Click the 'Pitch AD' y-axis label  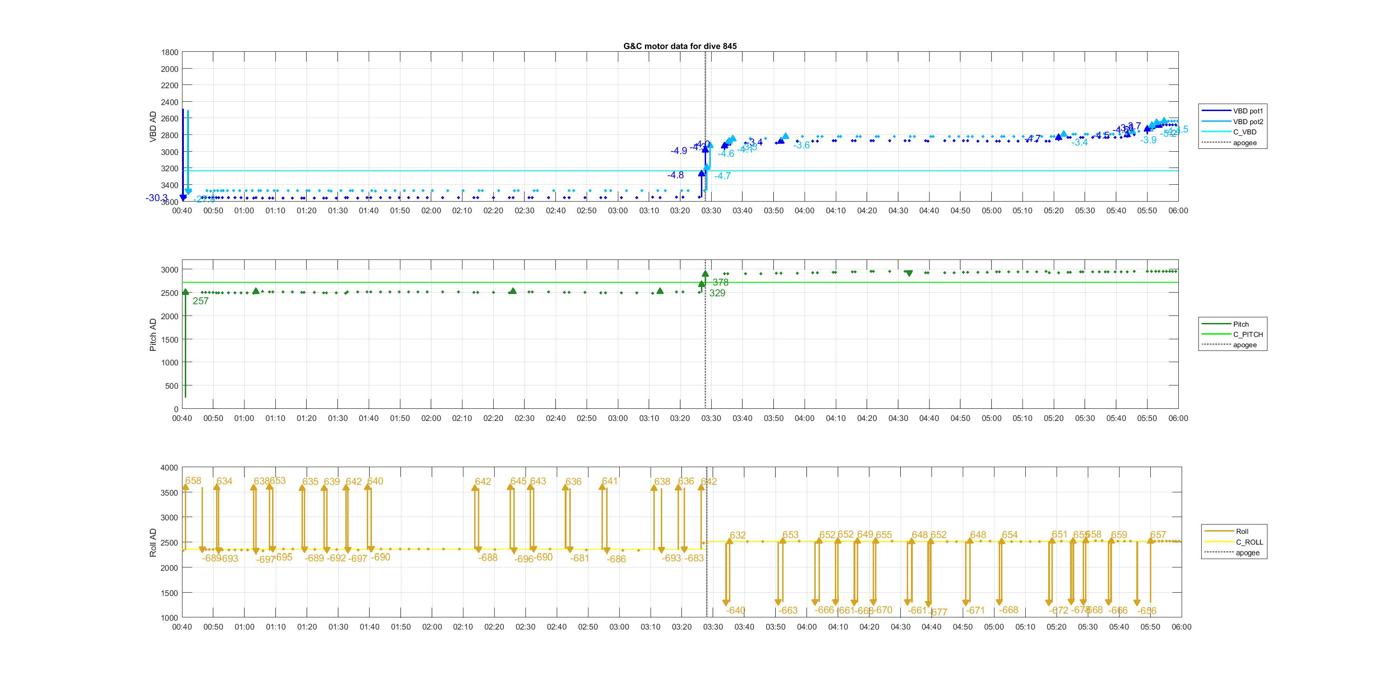[x=154, y=335]
